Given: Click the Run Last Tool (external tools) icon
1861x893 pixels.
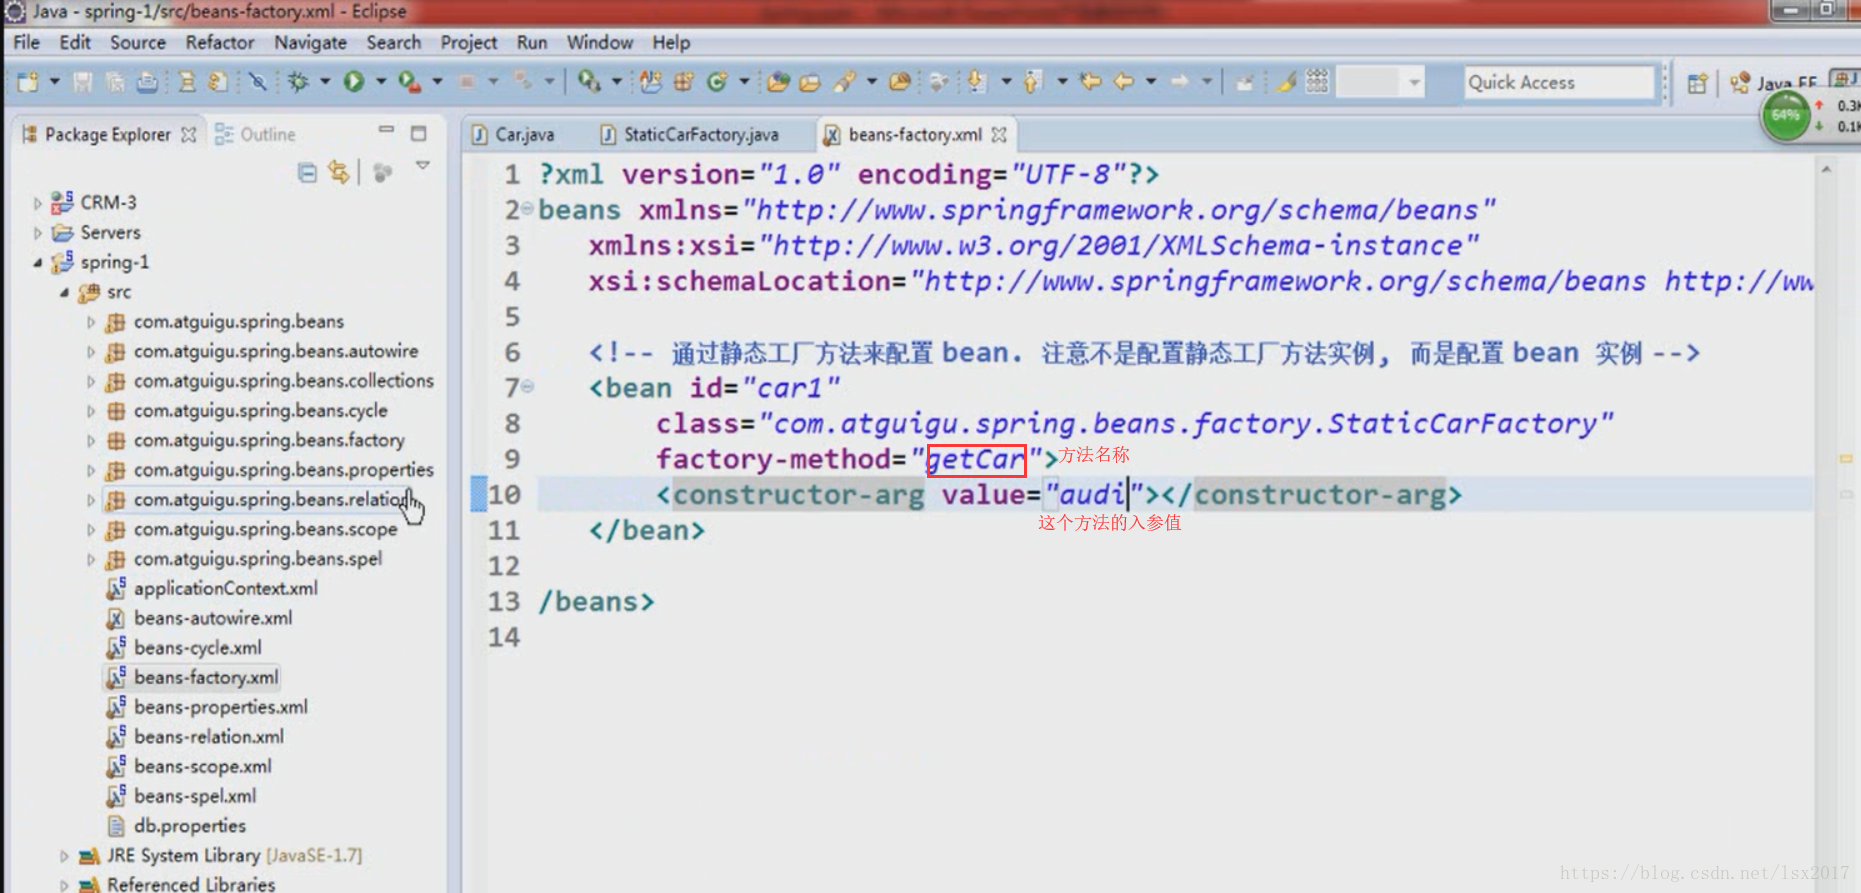Looking at the screenshot, I should click(x=409, y=82).
